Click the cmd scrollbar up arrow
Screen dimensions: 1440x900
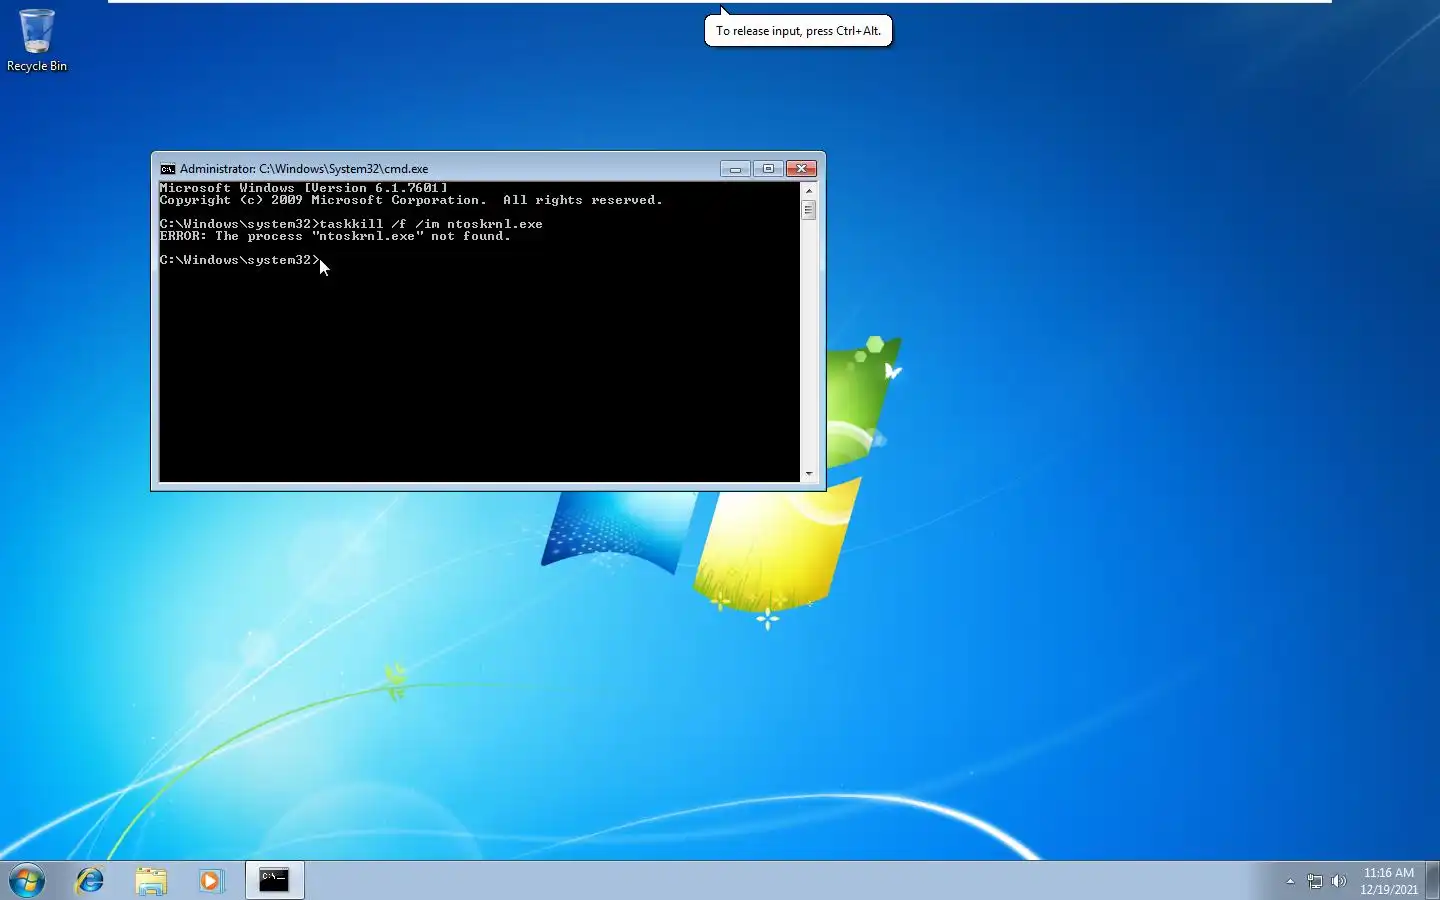click(x=808, y=190)
